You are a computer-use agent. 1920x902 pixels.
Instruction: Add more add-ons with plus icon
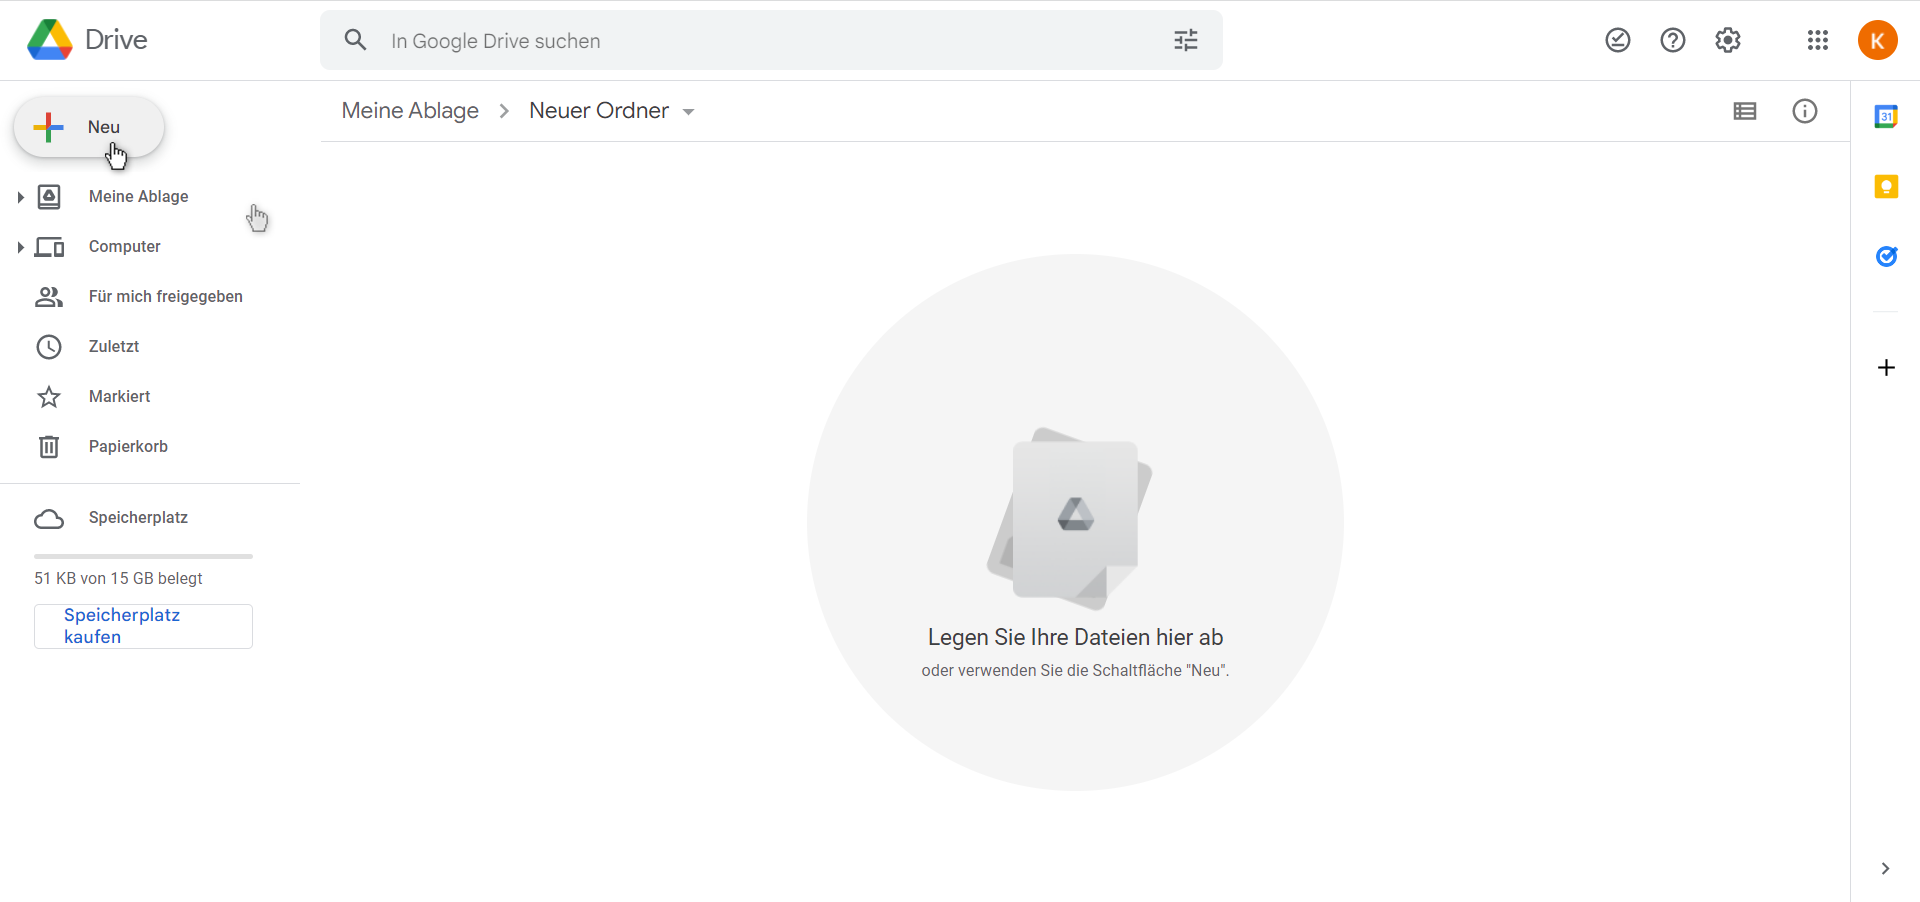(1886, 368)
